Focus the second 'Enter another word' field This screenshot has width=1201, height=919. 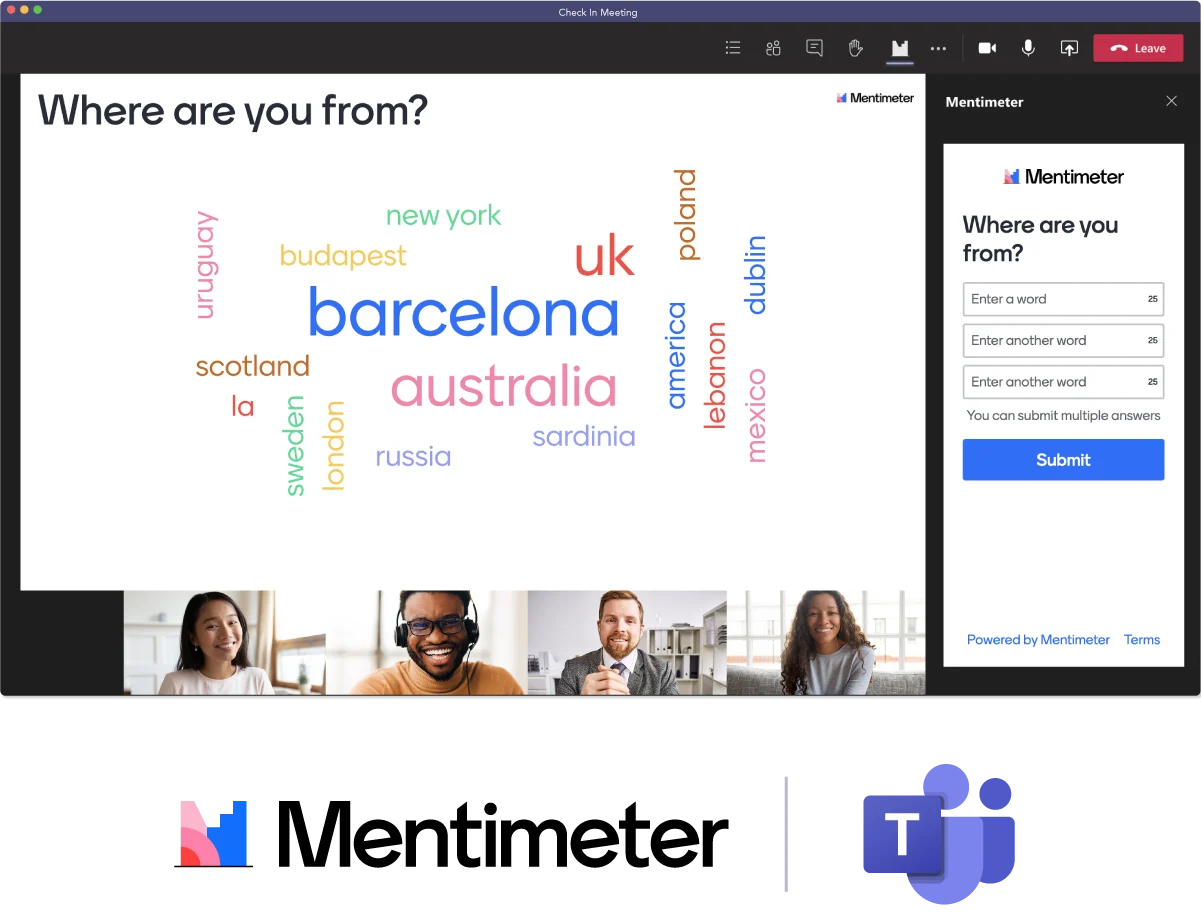(x=1063, y=340)
